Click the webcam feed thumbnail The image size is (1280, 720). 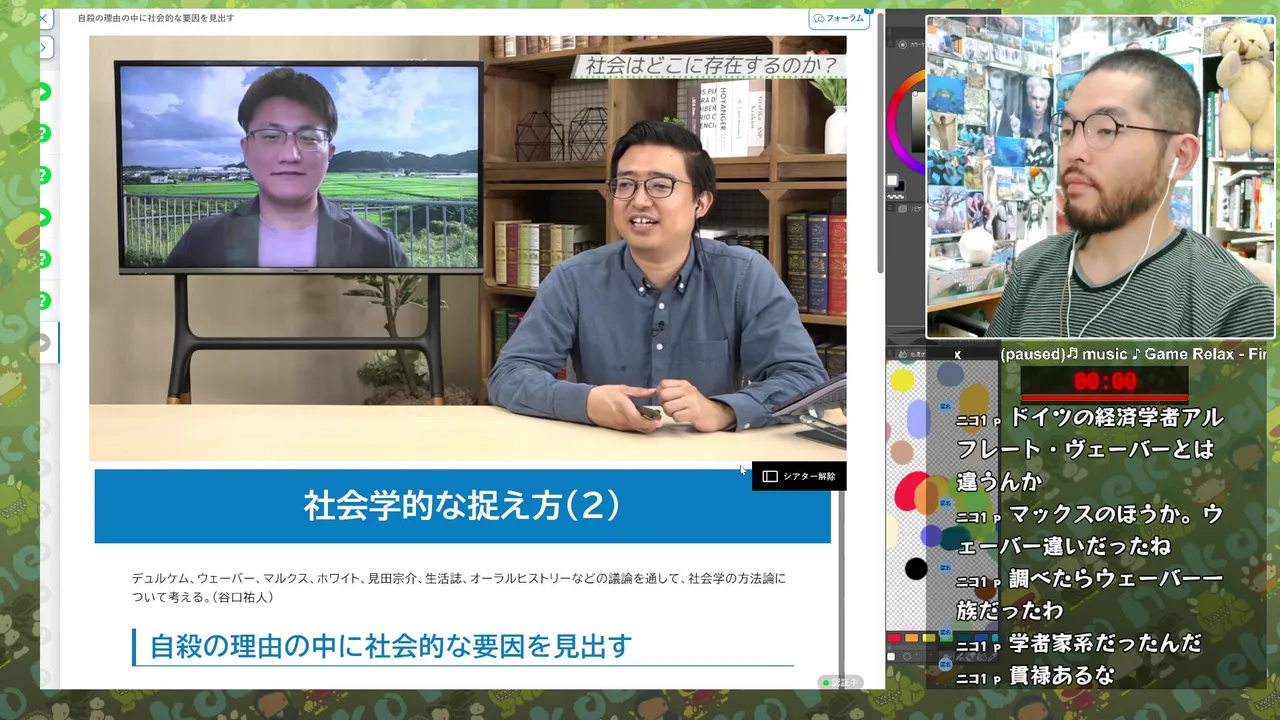1100,177
